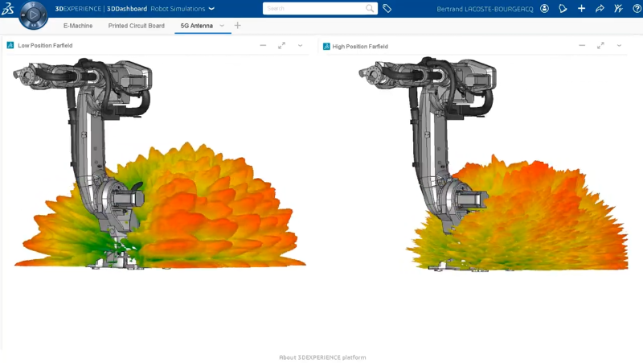
Task: Add a new dashboard tab
Action: coord(237,25)
